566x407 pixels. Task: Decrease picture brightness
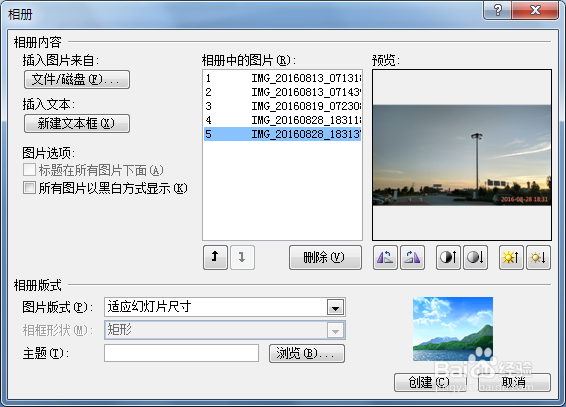(x=538, y=257)
